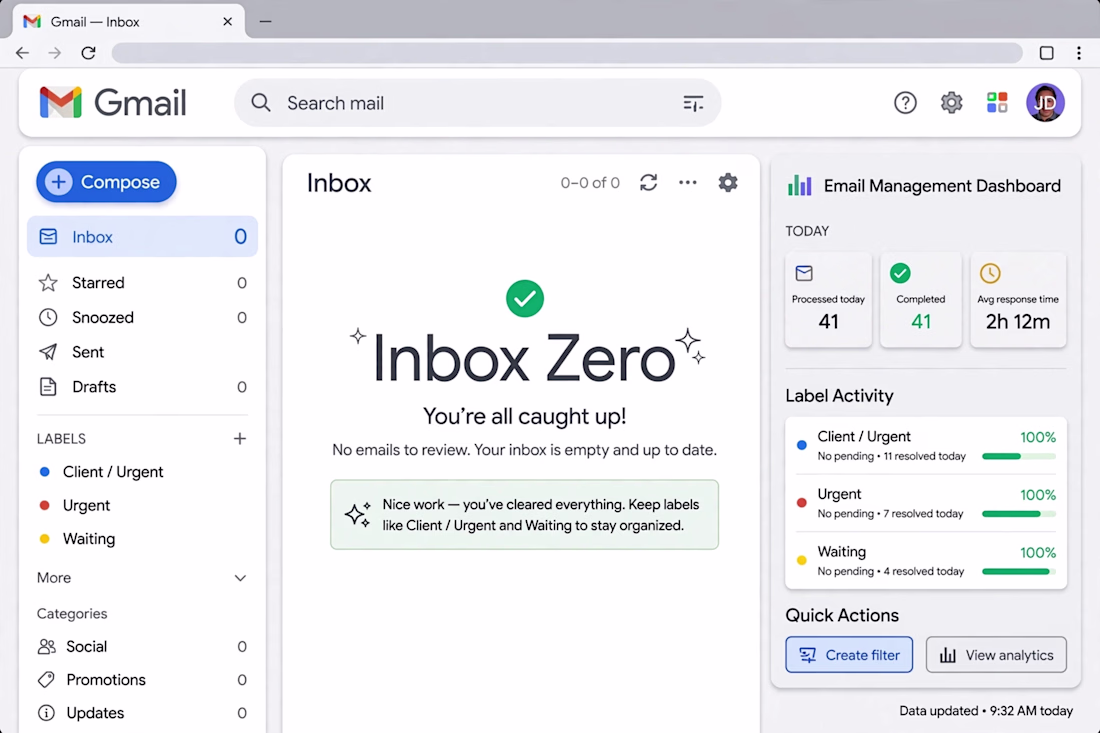Screen dimensions: 1100x733
Task: Open the Completed card
Action: [x=920, y=300]
